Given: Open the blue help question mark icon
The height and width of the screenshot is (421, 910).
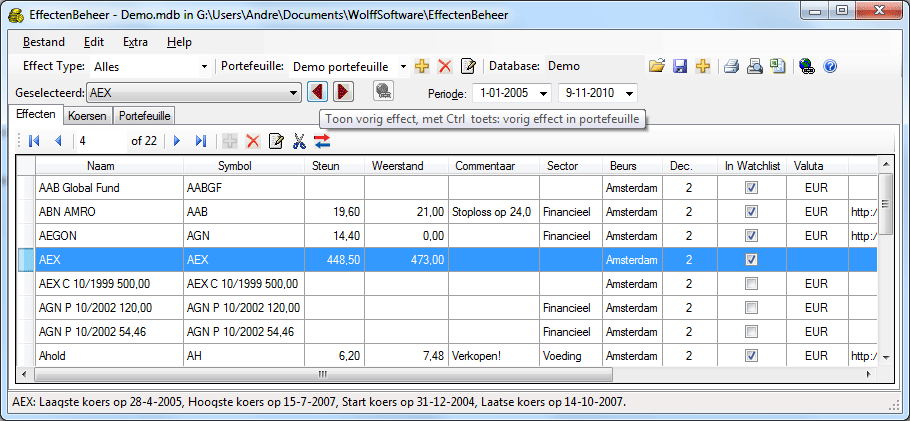Looking at the screenshot, I should (830, 66).
